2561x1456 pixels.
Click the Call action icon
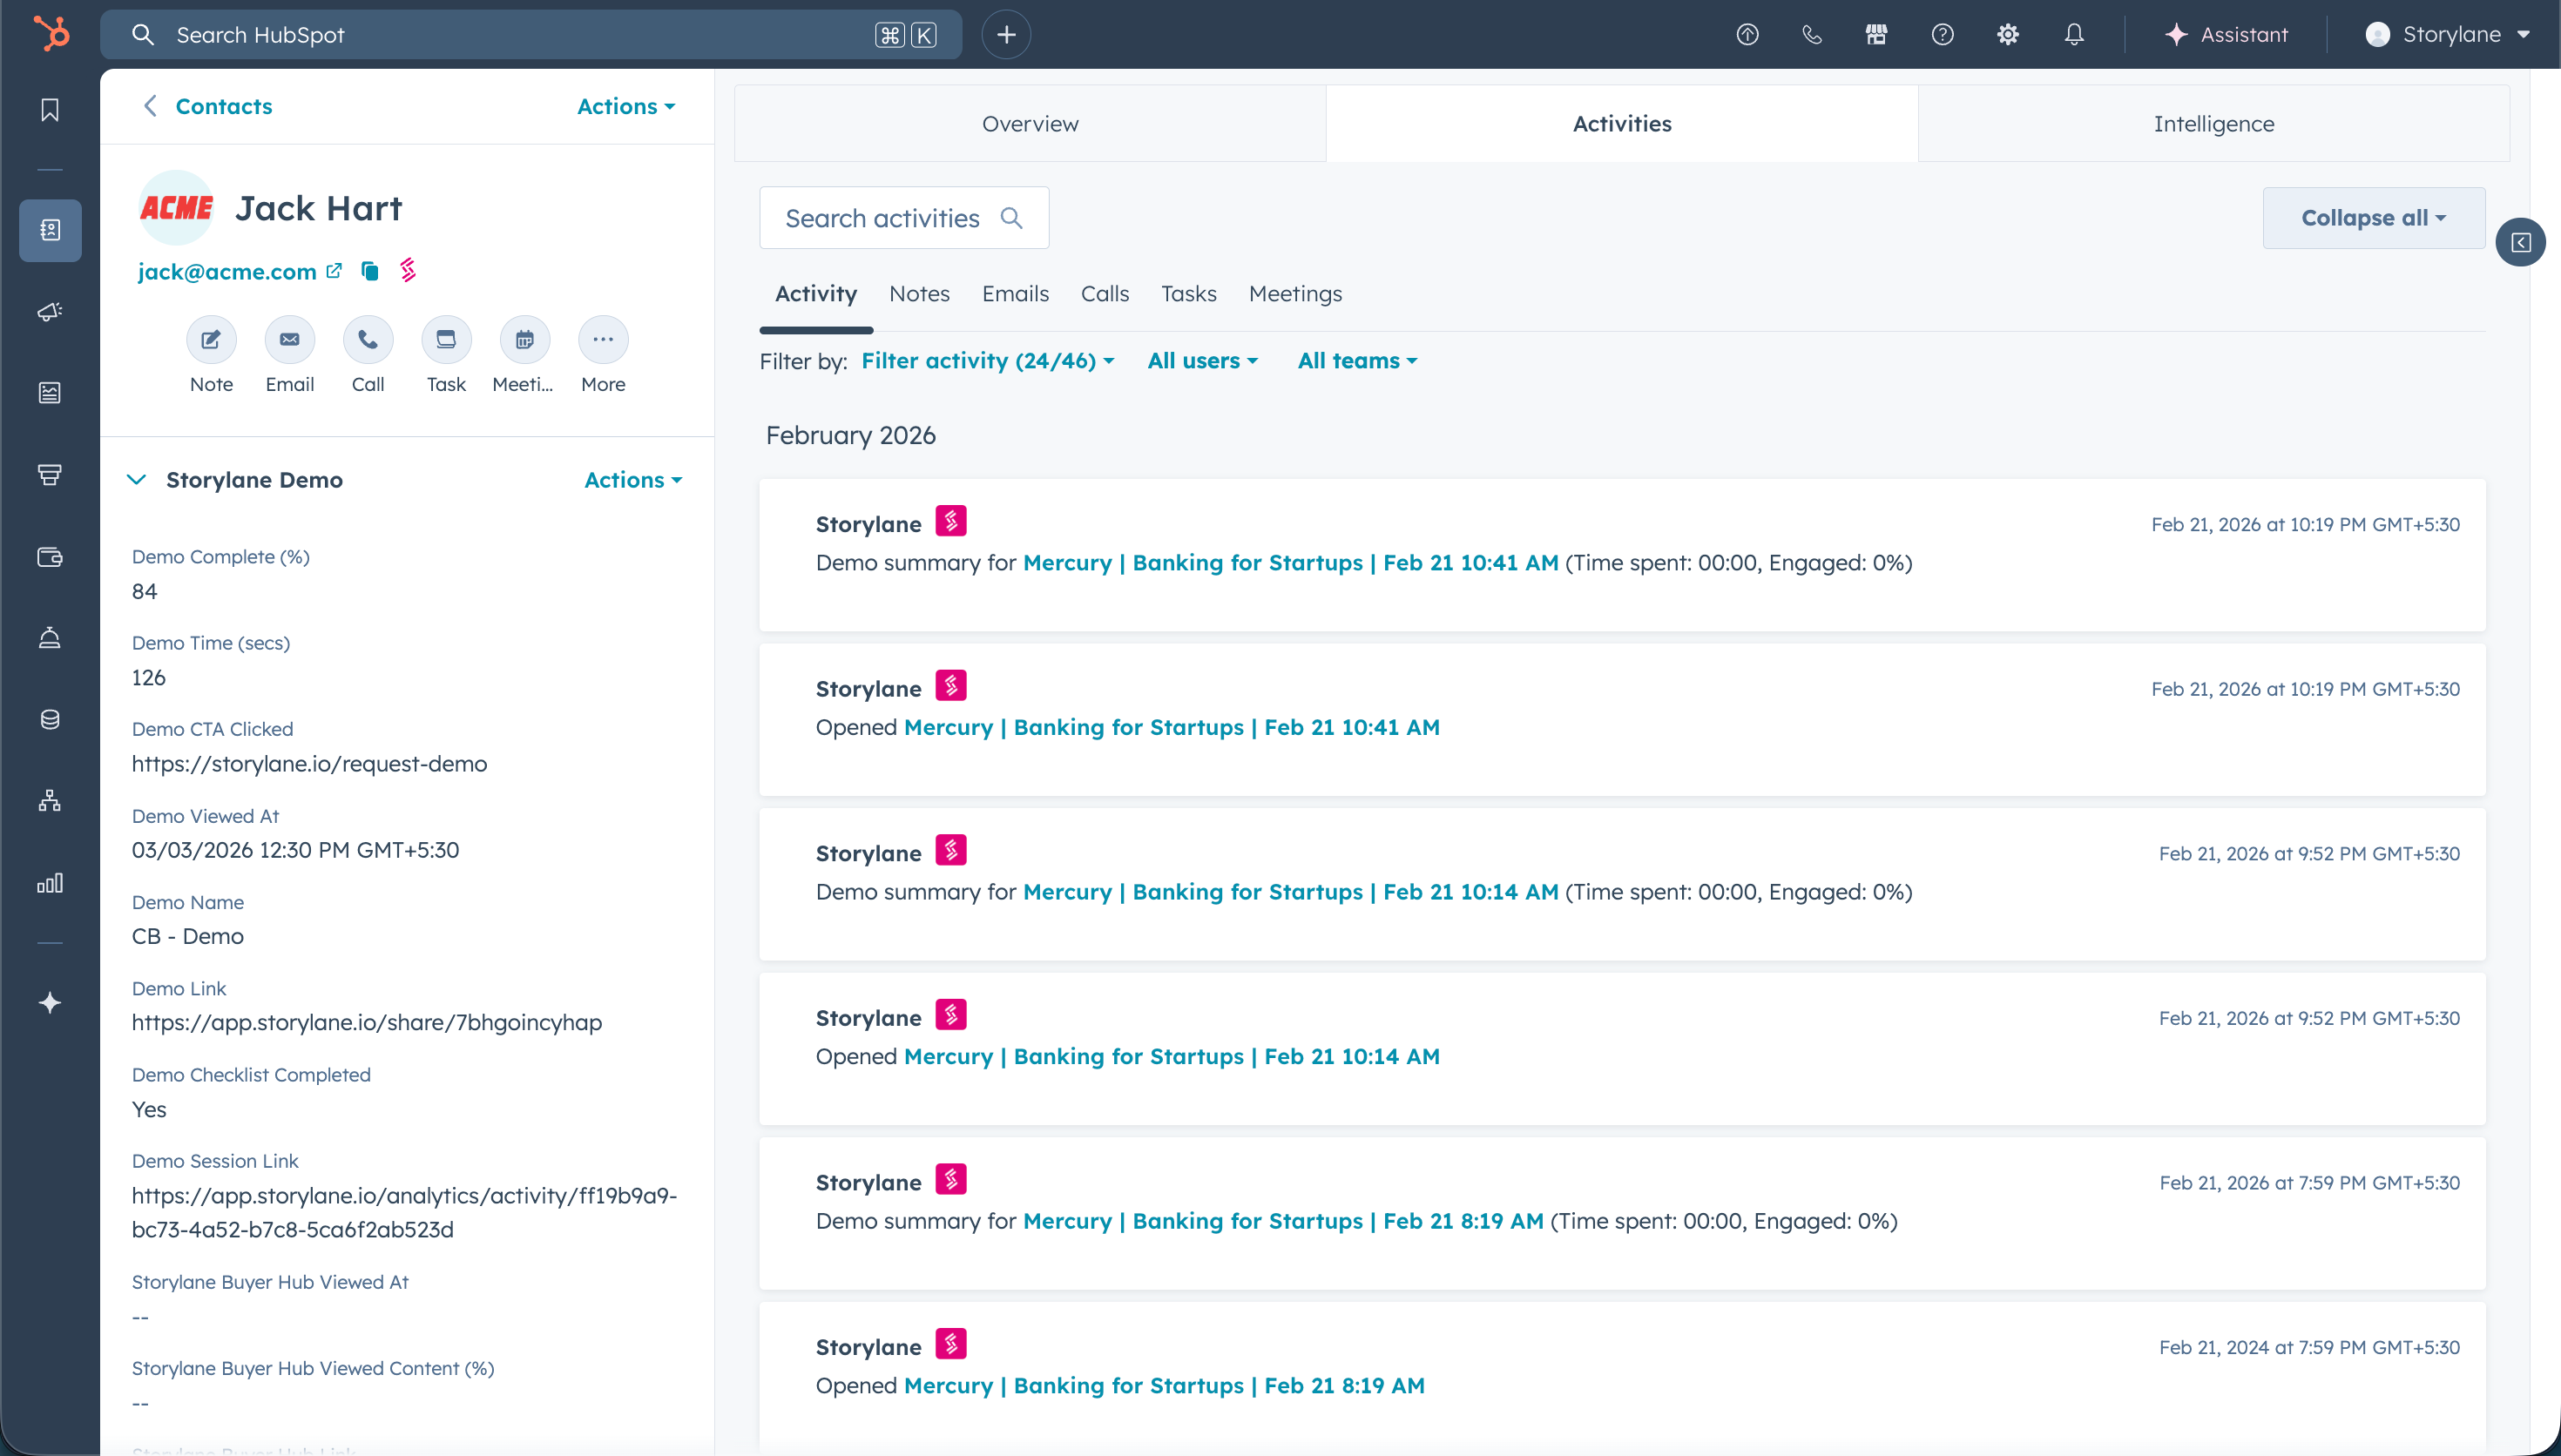click(x=368, y=340)
